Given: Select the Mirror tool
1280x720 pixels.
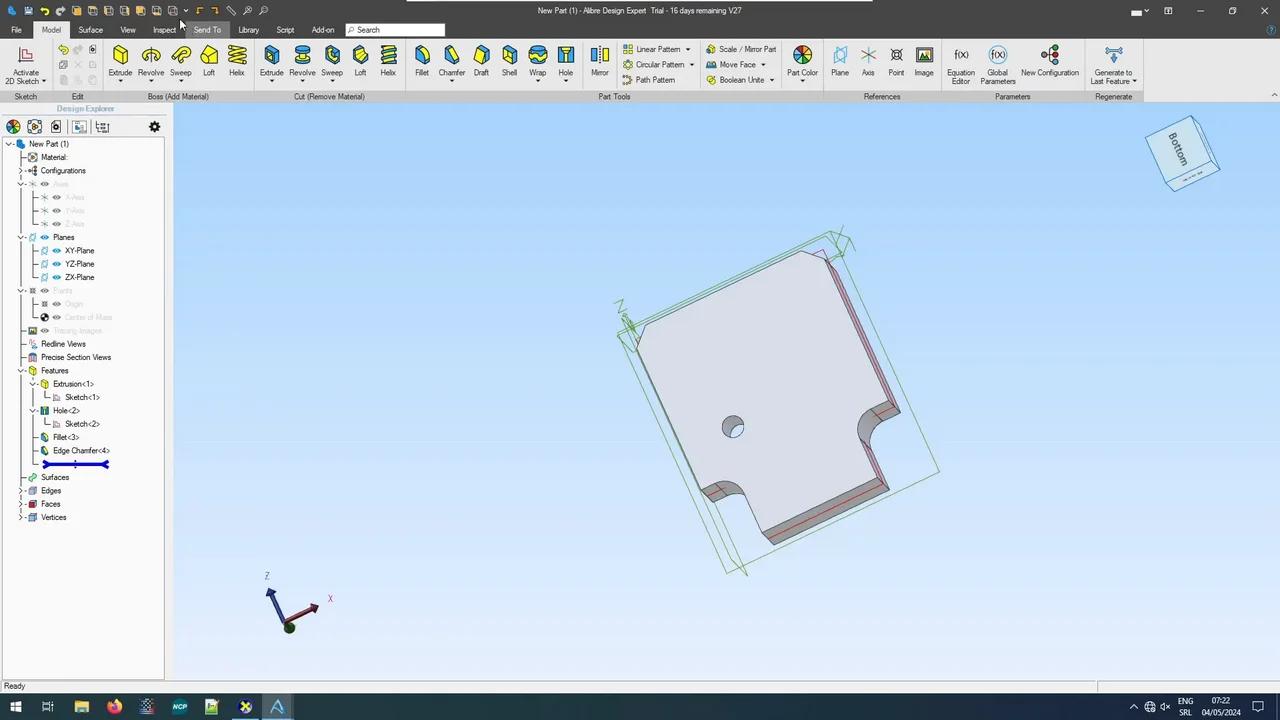Looking at the screenshot, I should pos(599,60).
